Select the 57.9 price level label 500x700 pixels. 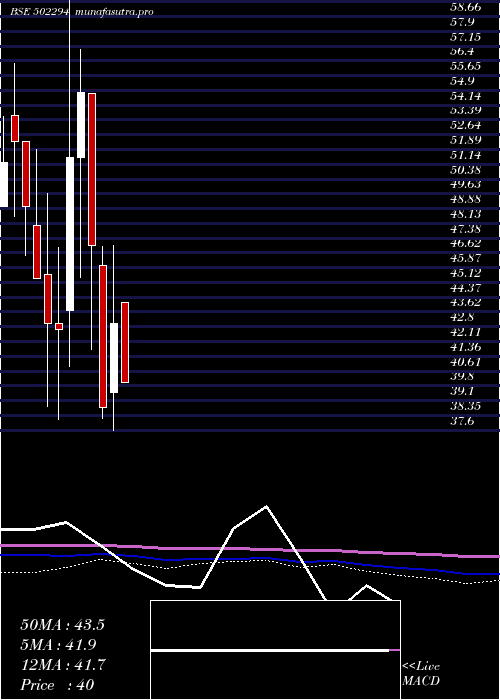[462, 22]
